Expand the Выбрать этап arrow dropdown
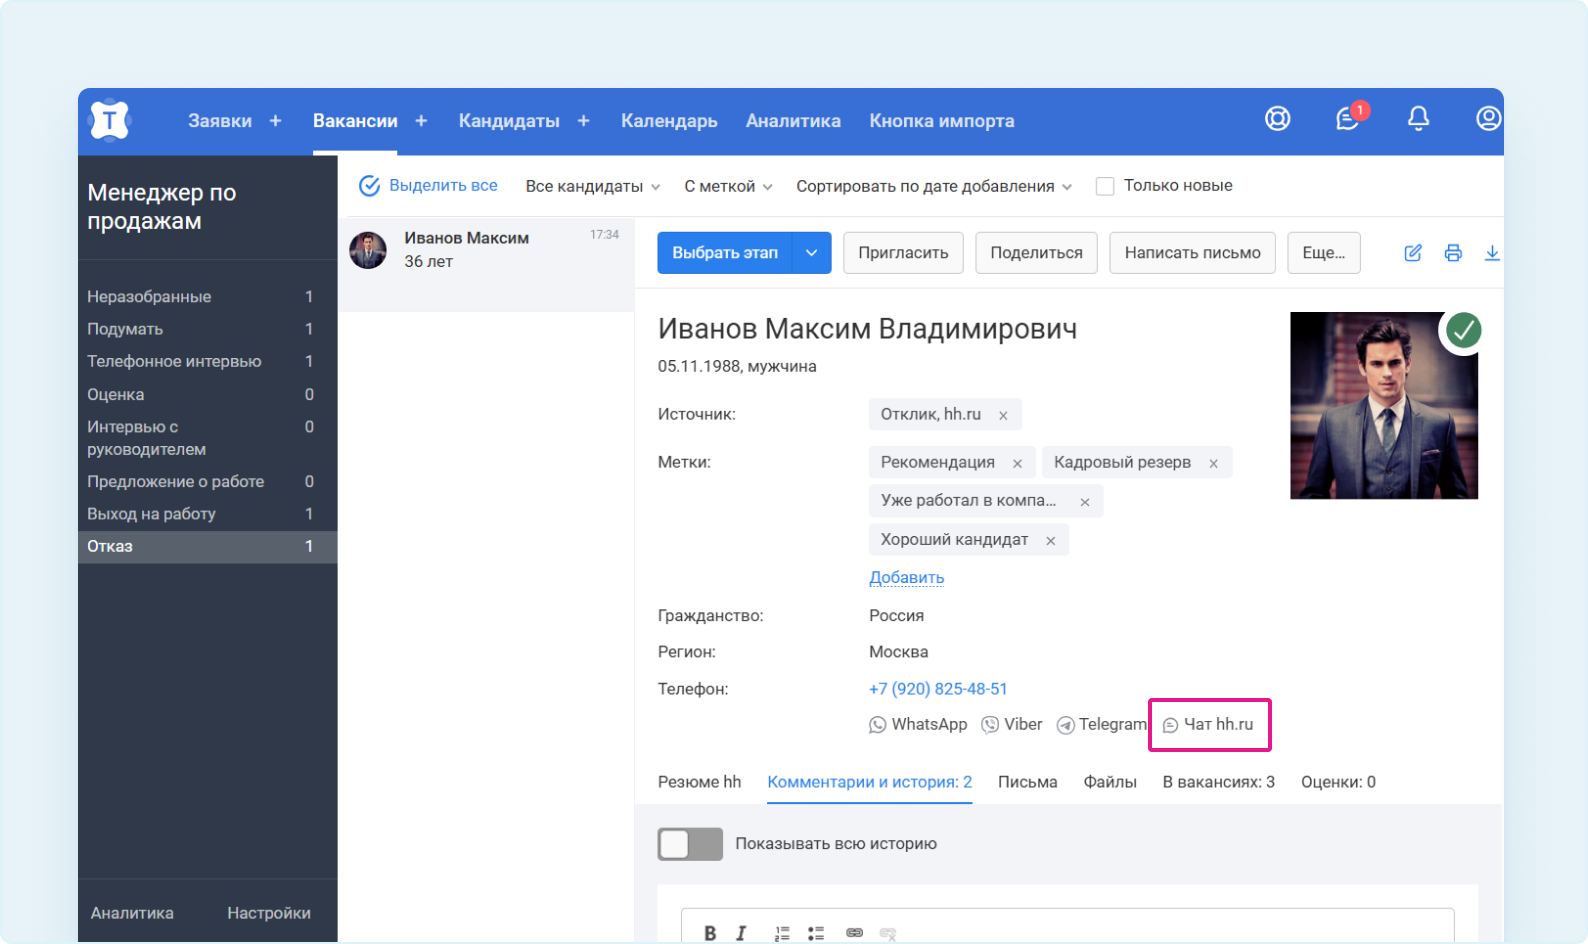Image resolution: width=1588 pixels, height=944 pixels. pos(812,253)
